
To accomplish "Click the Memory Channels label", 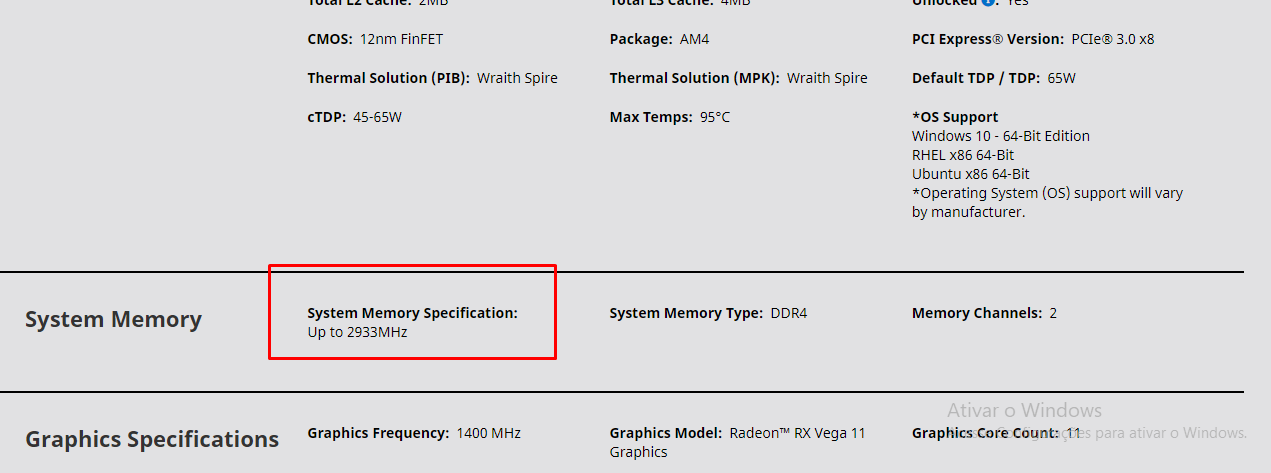I will click(x=977, y=313).
